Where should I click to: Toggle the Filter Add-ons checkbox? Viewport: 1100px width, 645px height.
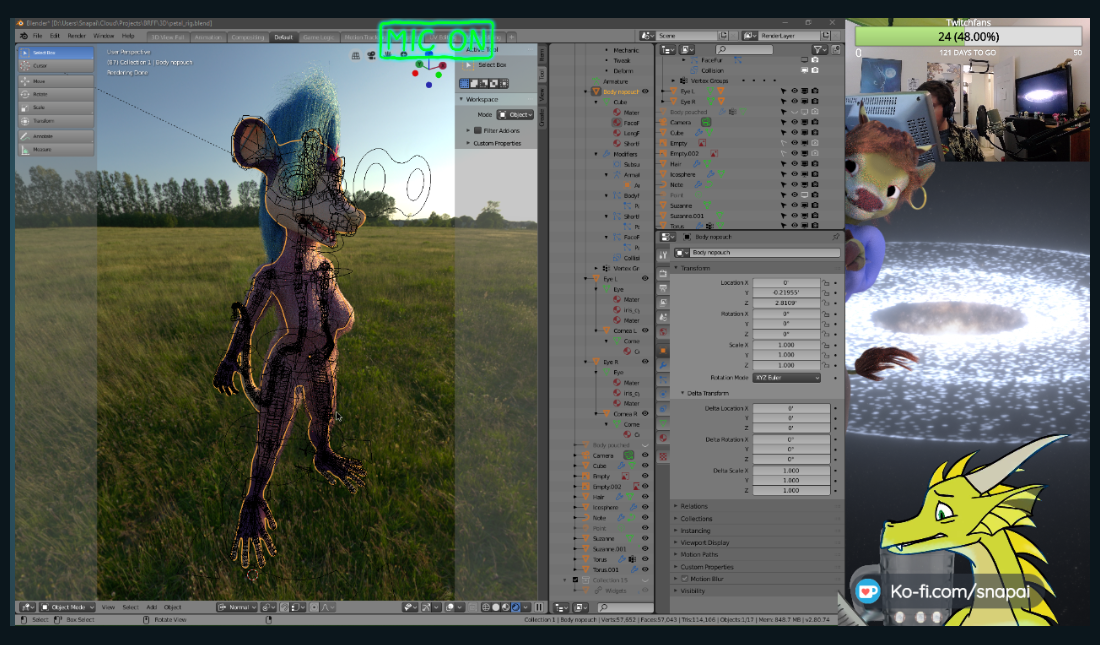[x=477, y=130]
